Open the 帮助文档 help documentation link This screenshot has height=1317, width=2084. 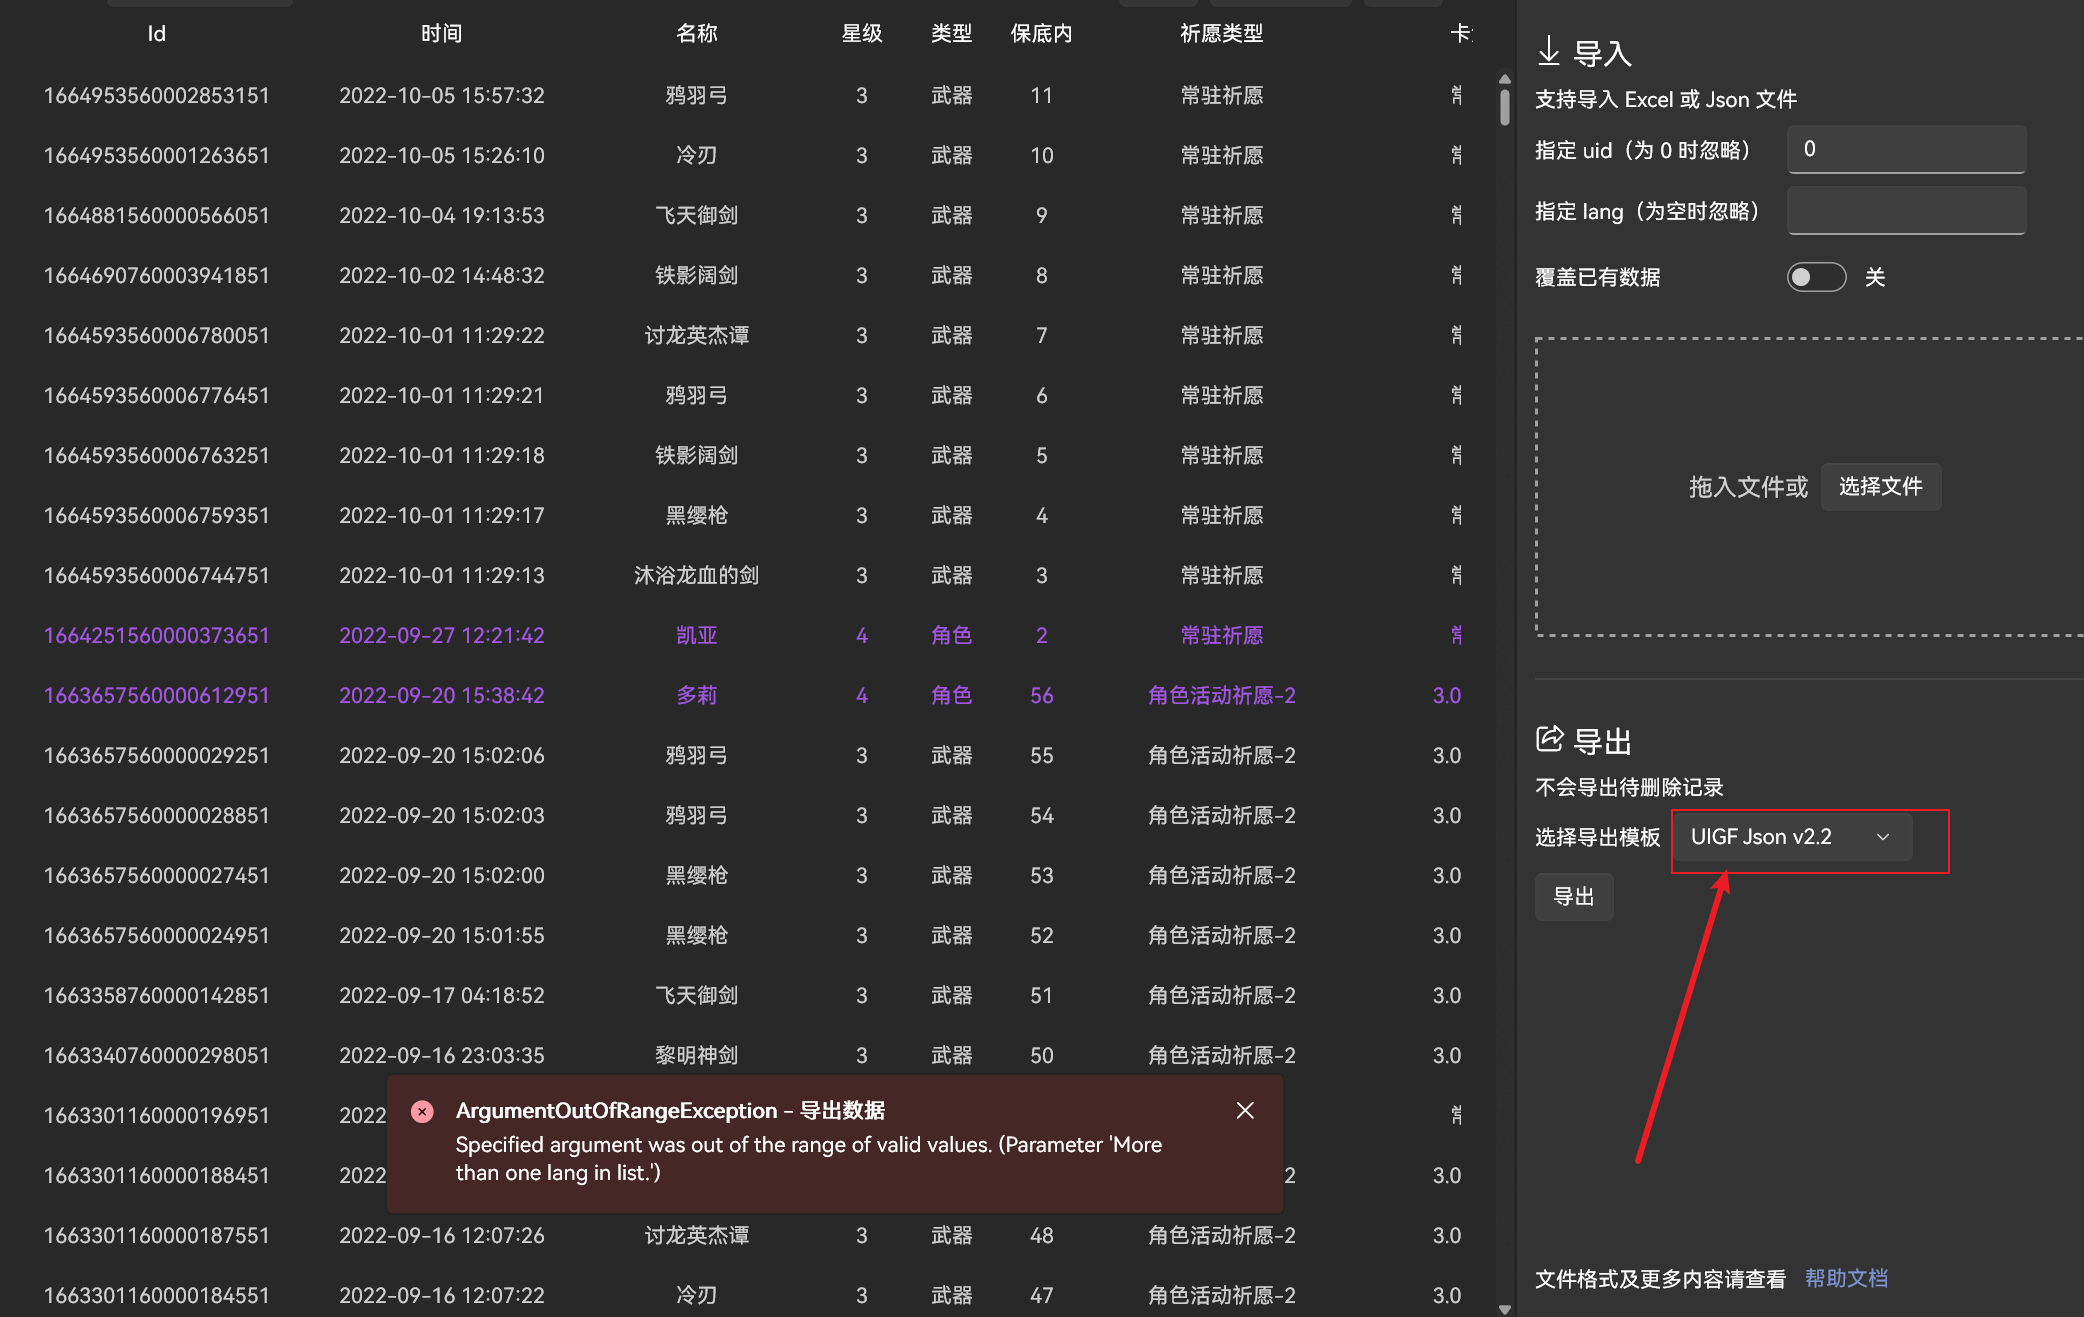pos(1846,1278)
